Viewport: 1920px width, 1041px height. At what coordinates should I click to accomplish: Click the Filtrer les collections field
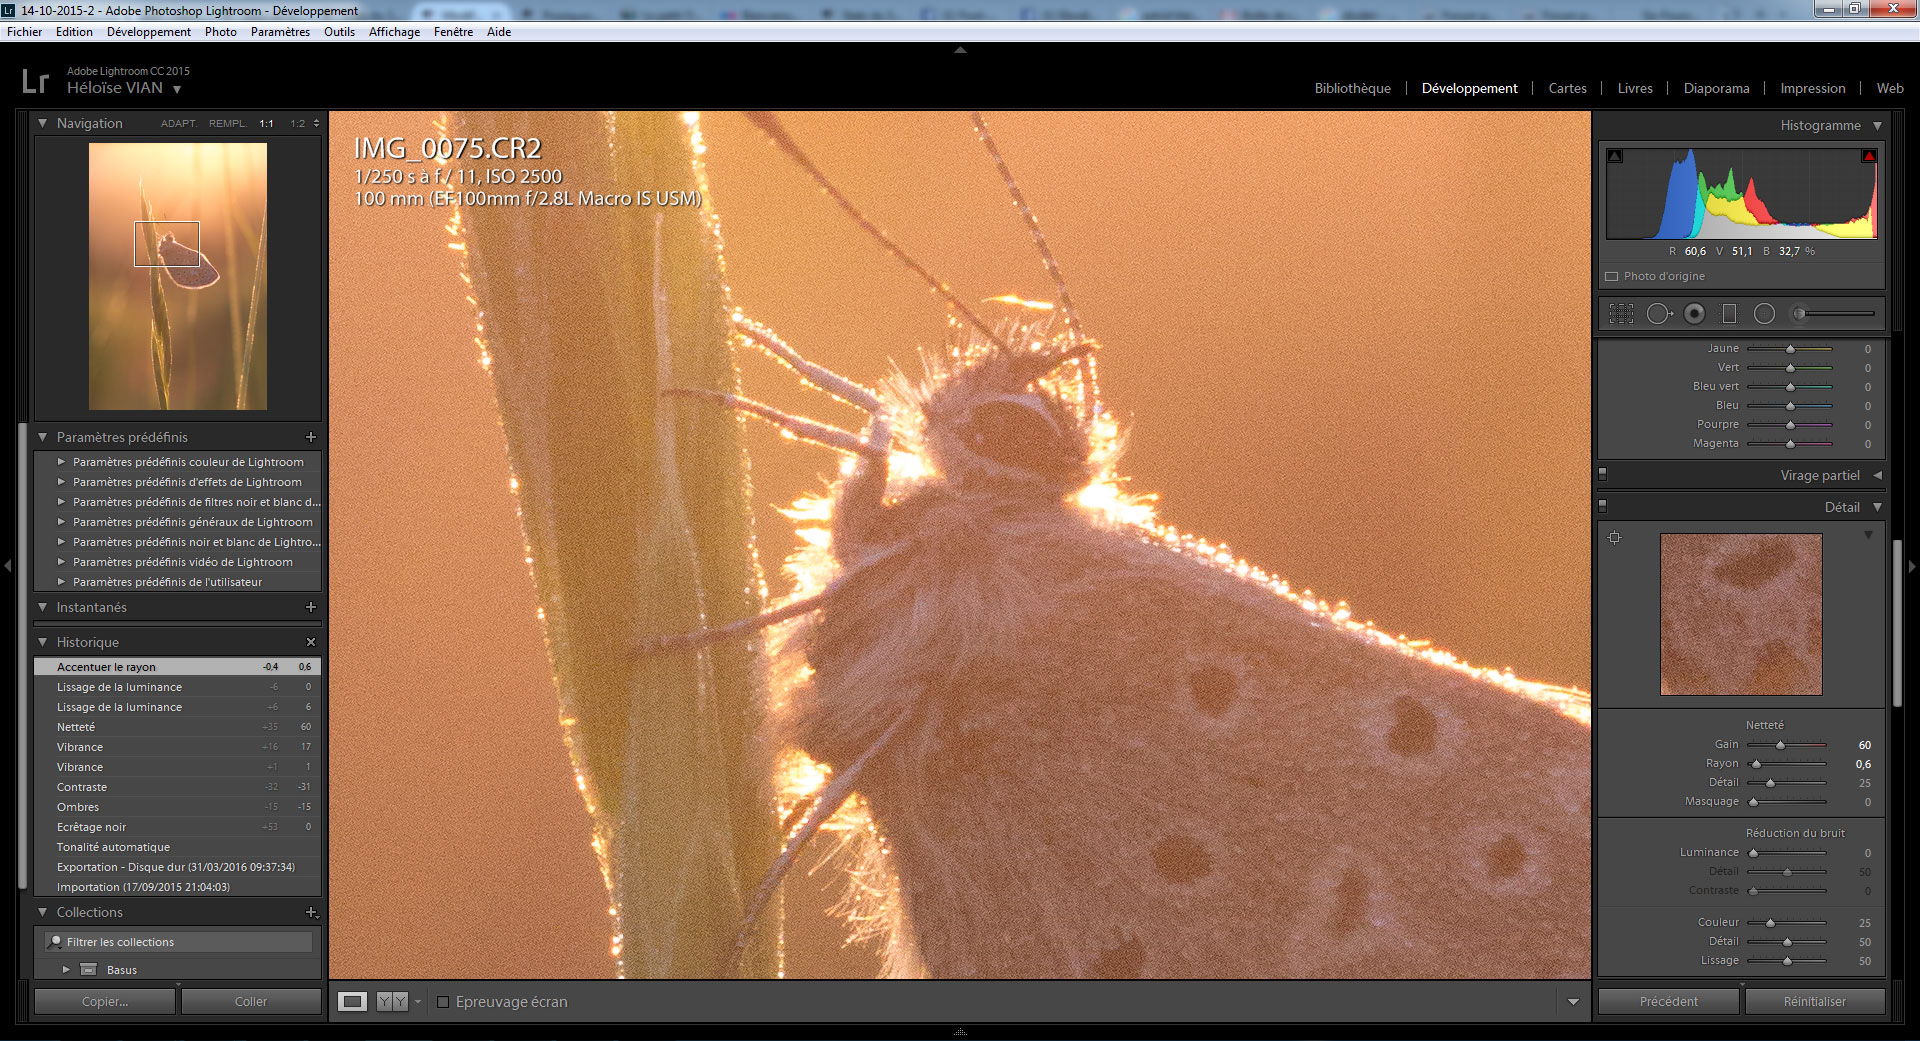tap(180, 942)
